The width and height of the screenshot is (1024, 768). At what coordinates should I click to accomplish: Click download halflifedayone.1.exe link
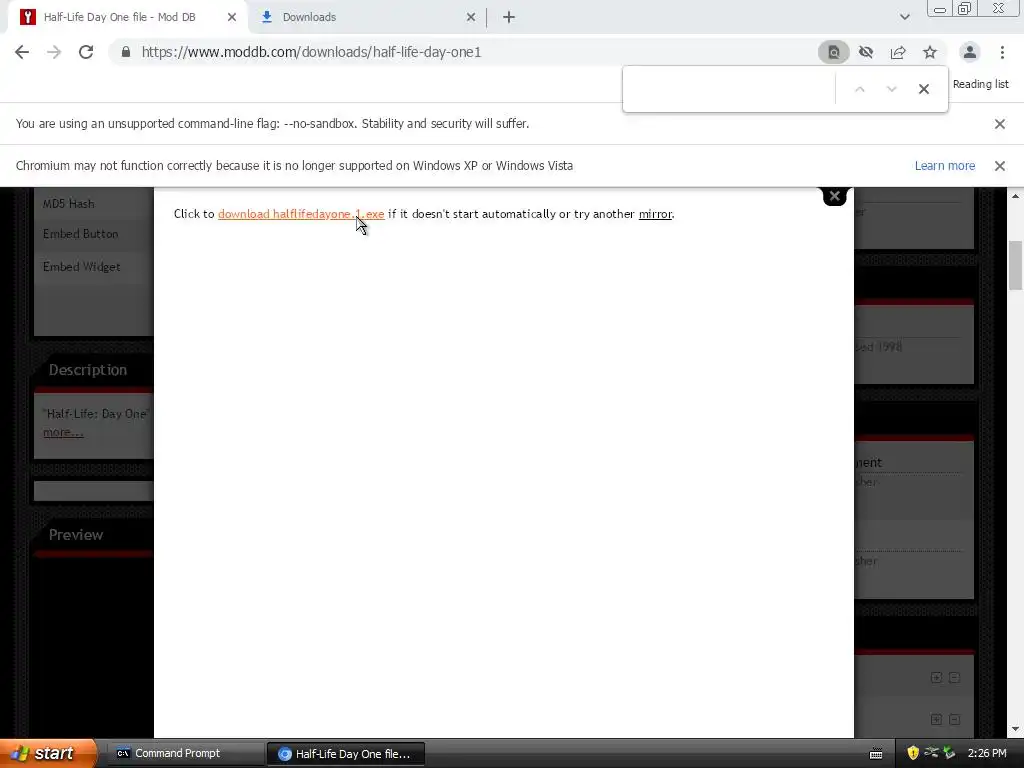pos(301,214)
